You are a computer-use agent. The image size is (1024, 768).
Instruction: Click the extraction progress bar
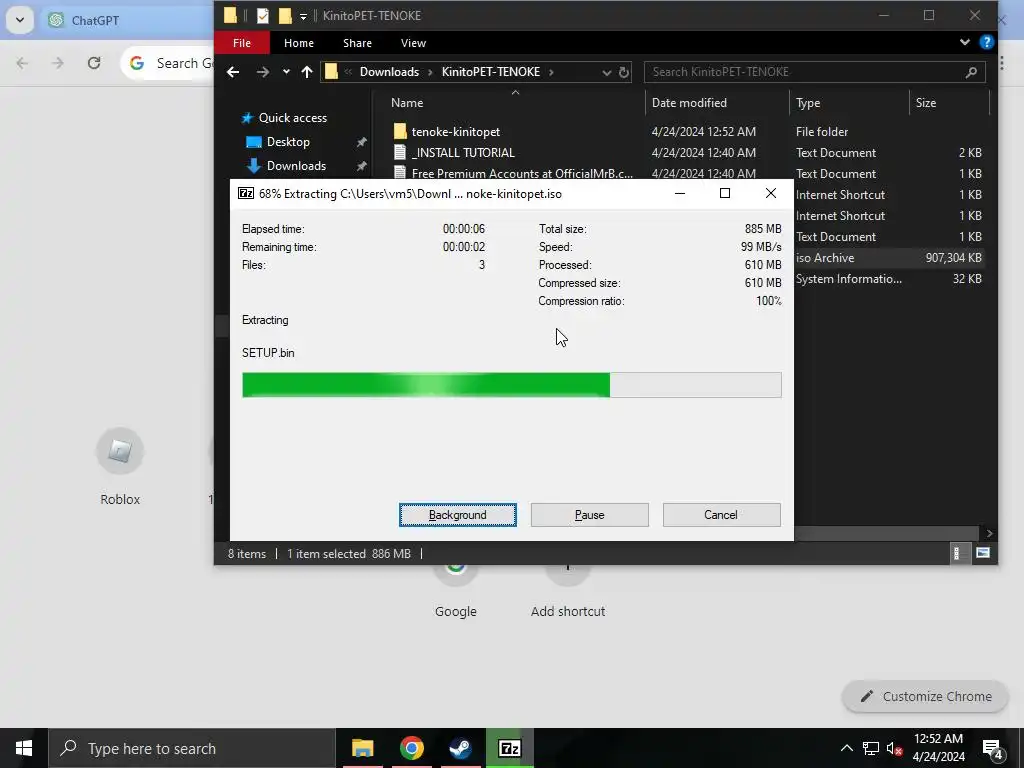[x=511, y=385]
